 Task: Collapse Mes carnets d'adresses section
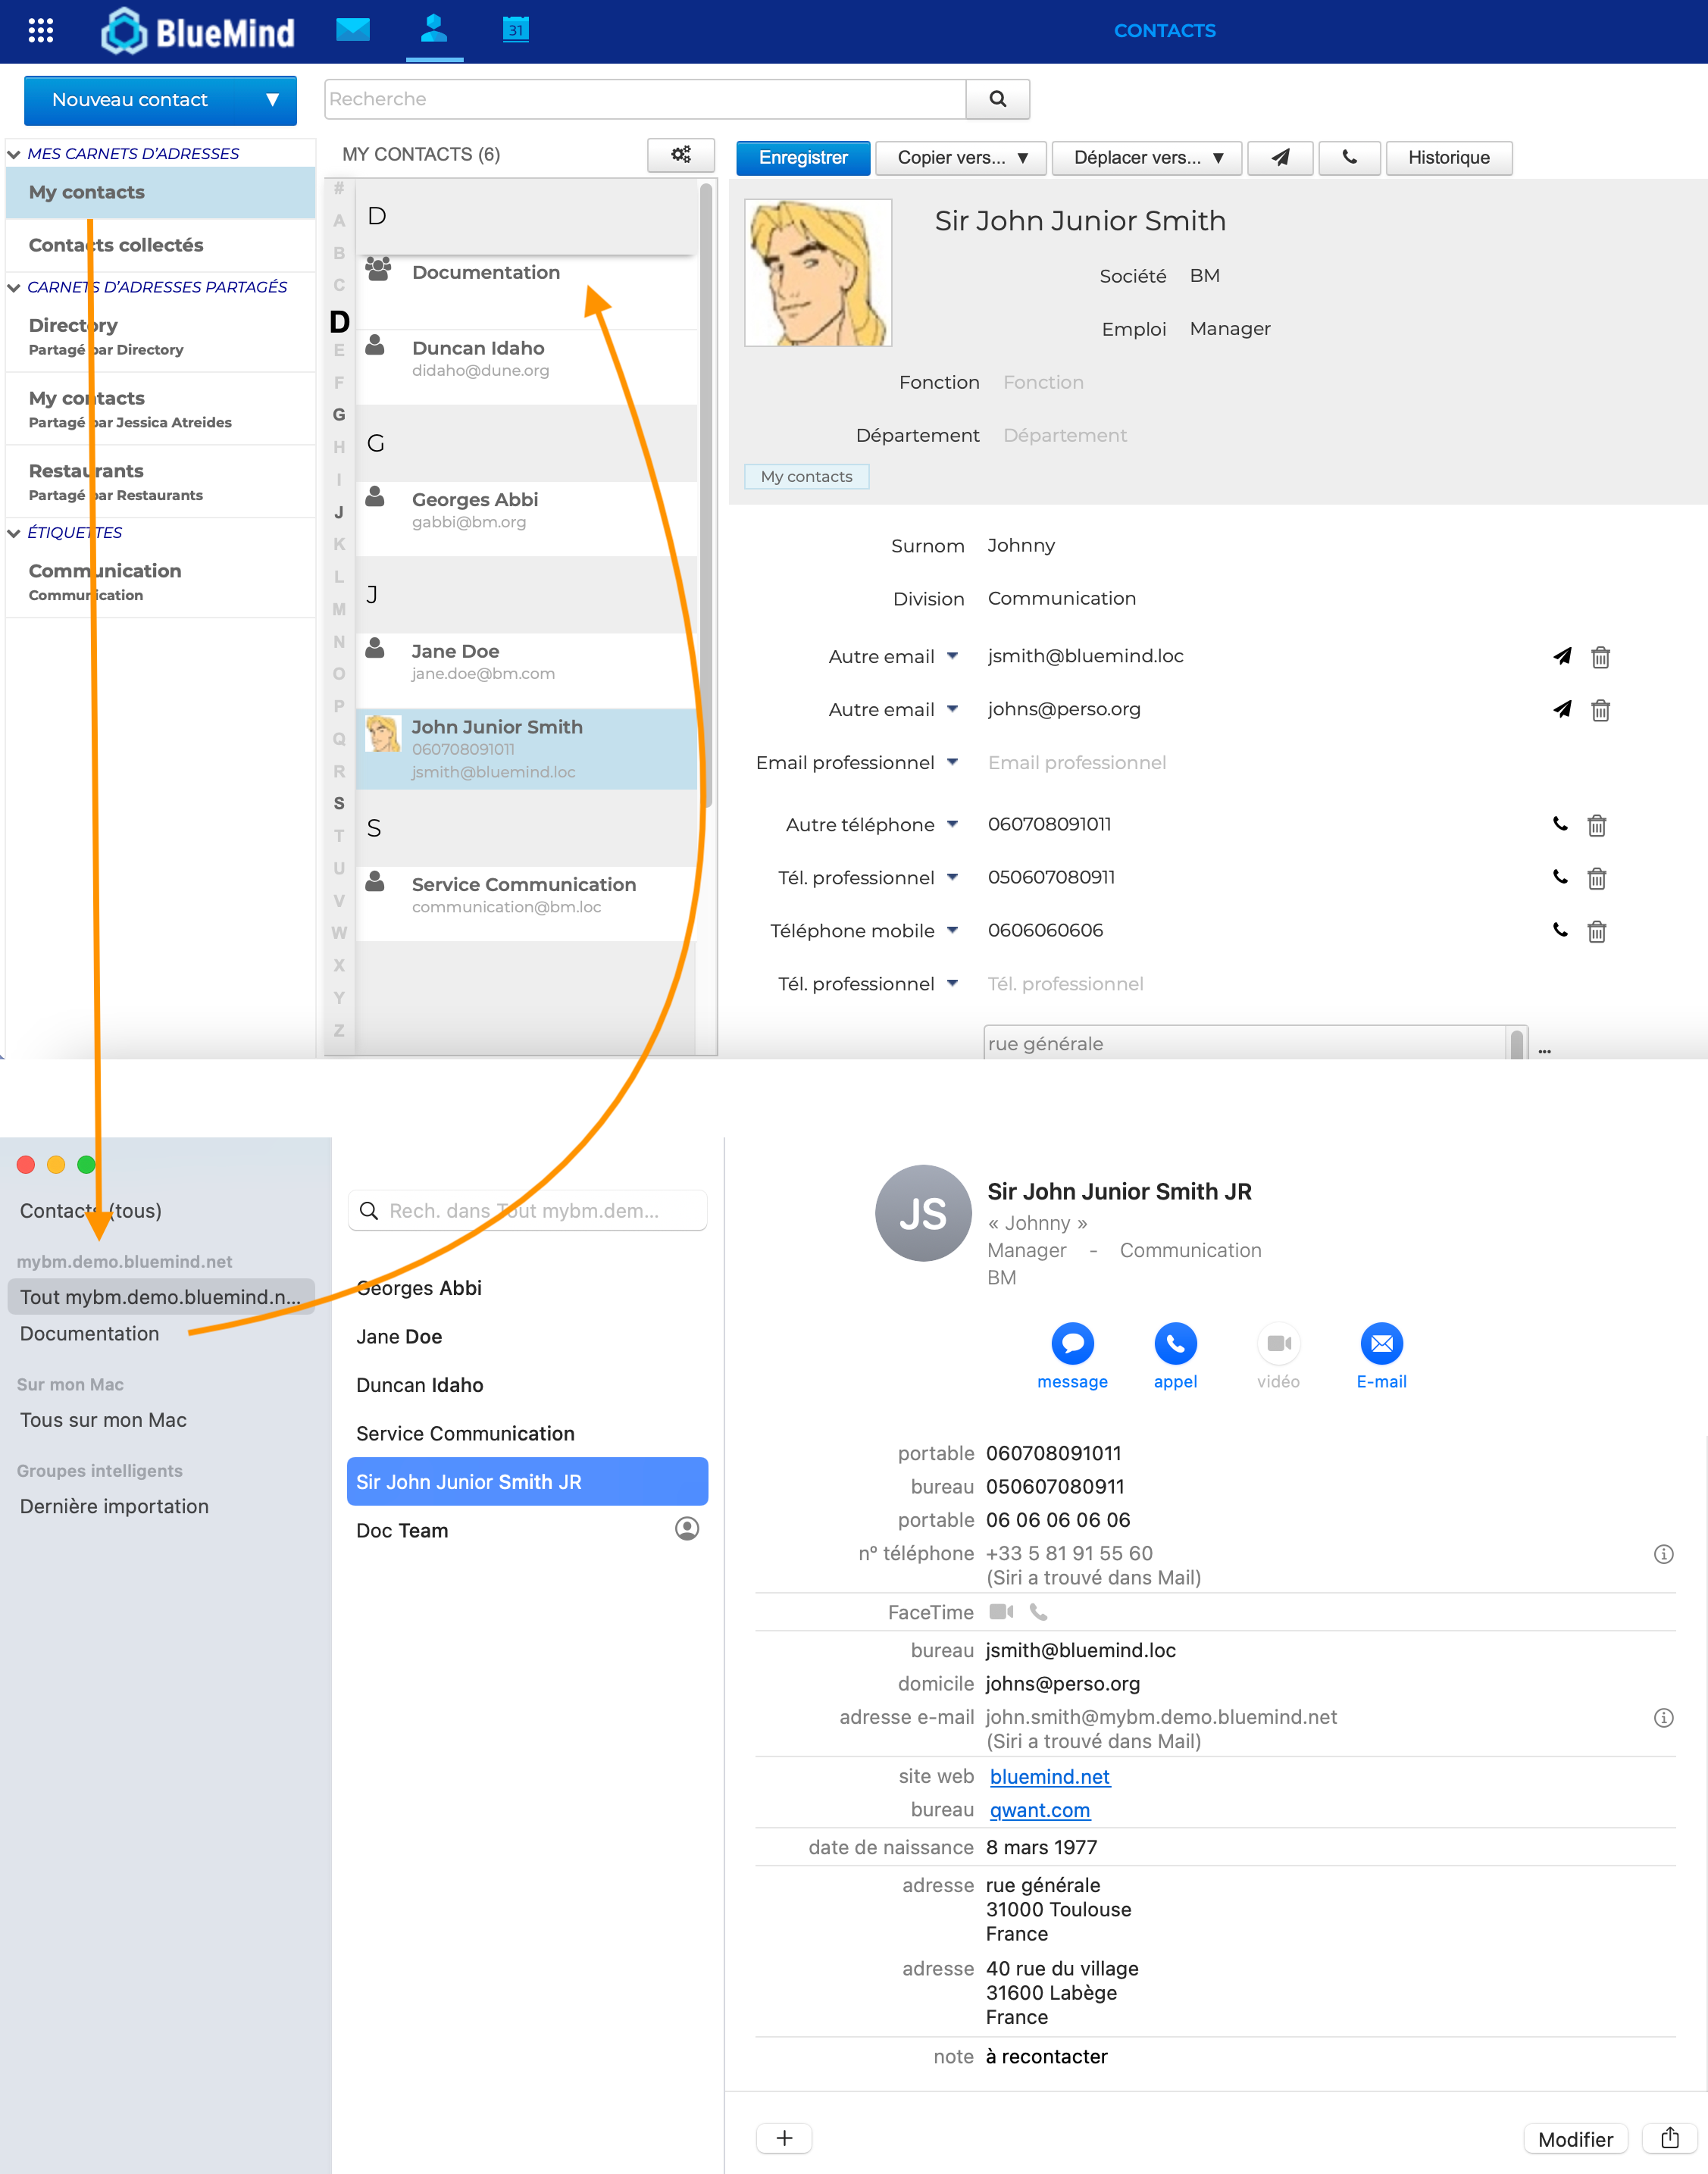click(14, 154)
